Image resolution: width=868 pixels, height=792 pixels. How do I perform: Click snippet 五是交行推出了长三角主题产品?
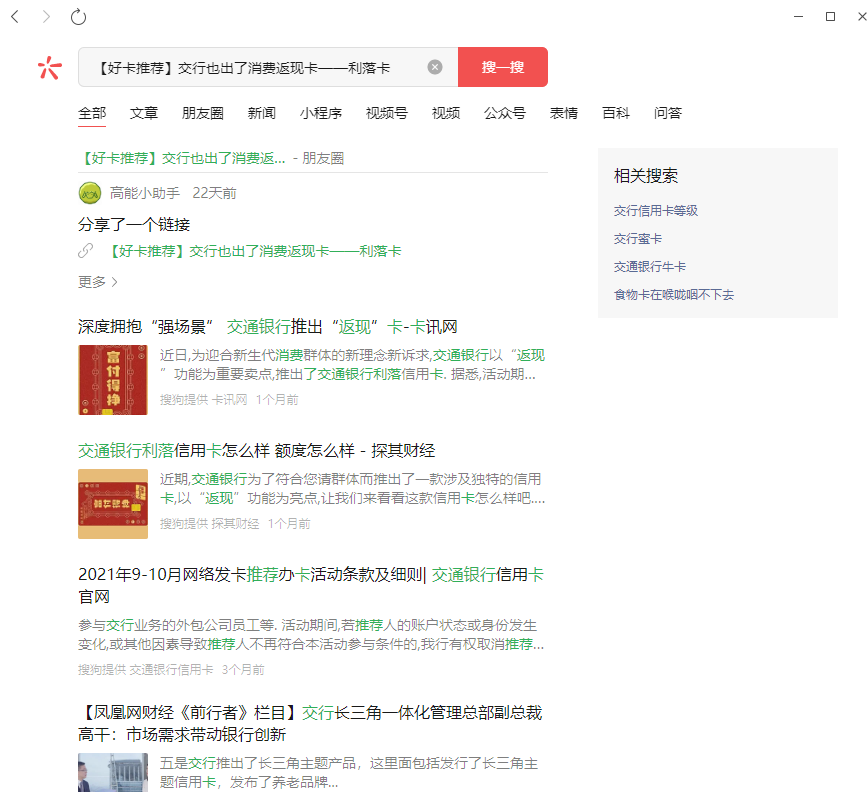point(349,773)
